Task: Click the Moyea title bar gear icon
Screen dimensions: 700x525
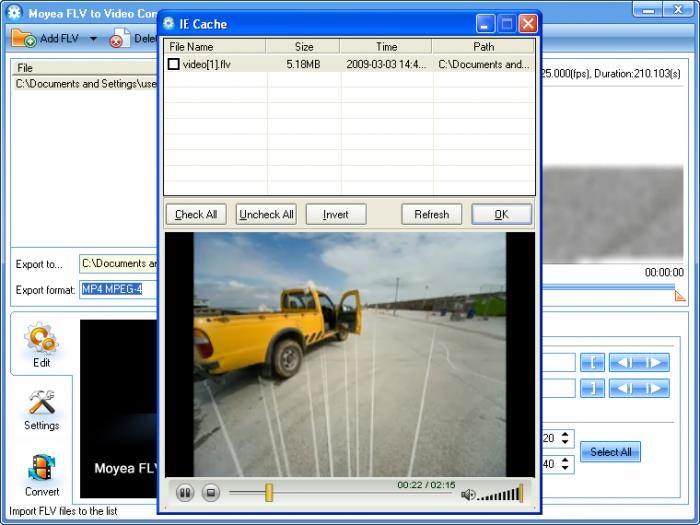Action: (x=14, y=12)
